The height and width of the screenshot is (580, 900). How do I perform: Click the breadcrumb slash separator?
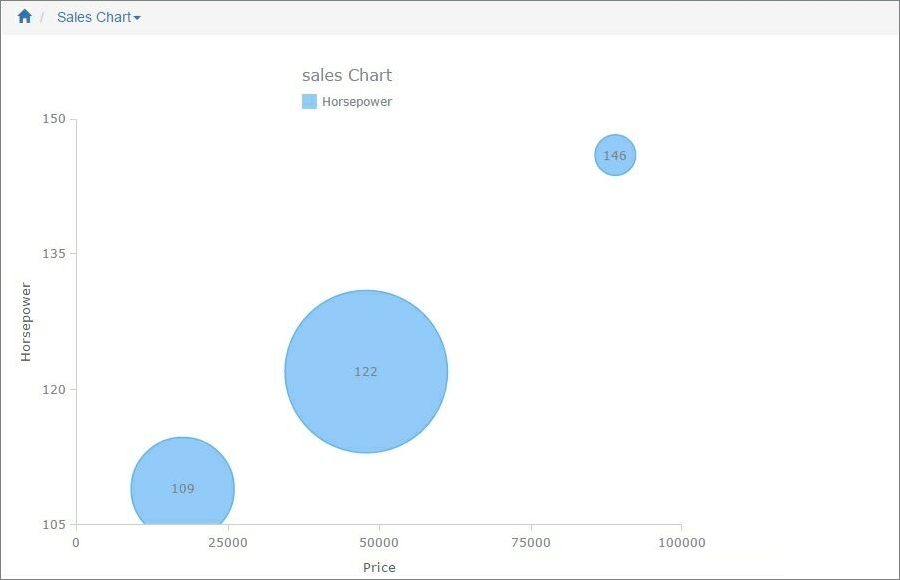pyautogui.click(x=42, y=17)
